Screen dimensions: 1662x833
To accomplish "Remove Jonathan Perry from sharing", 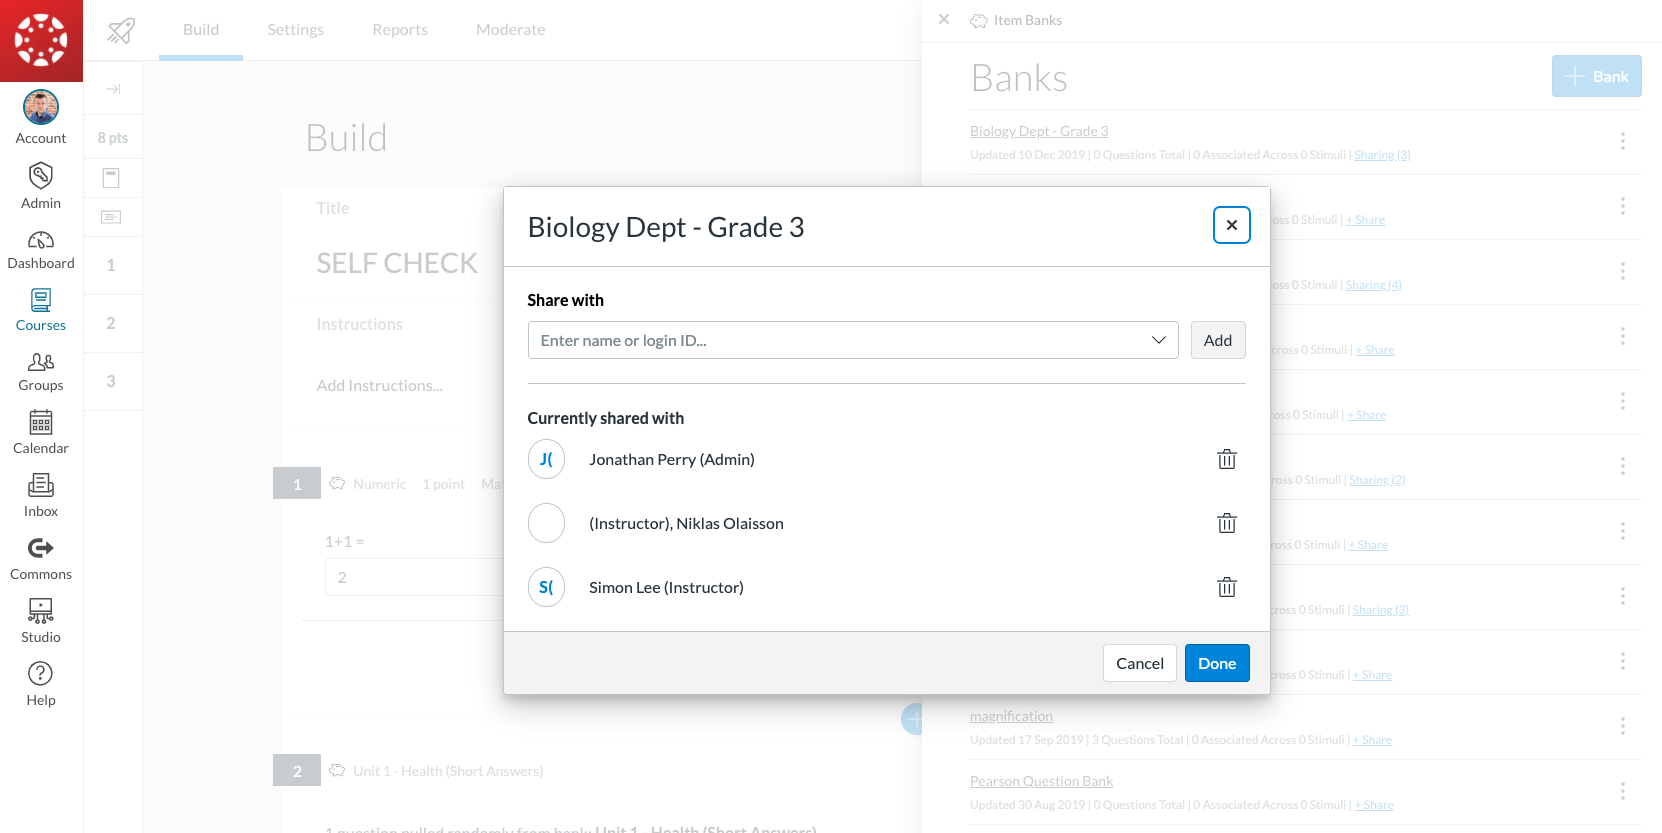I will [x=1227, y=459].
